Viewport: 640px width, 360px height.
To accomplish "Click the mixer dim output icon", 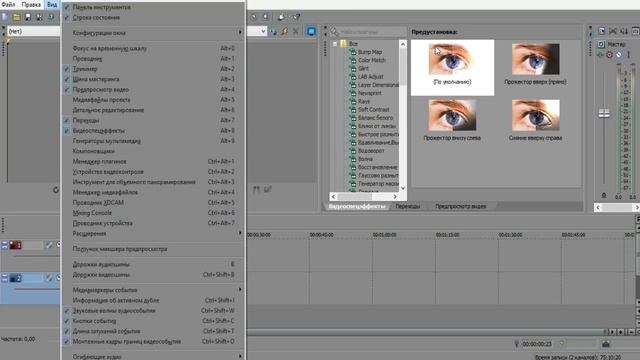I will tap(624, 31).
